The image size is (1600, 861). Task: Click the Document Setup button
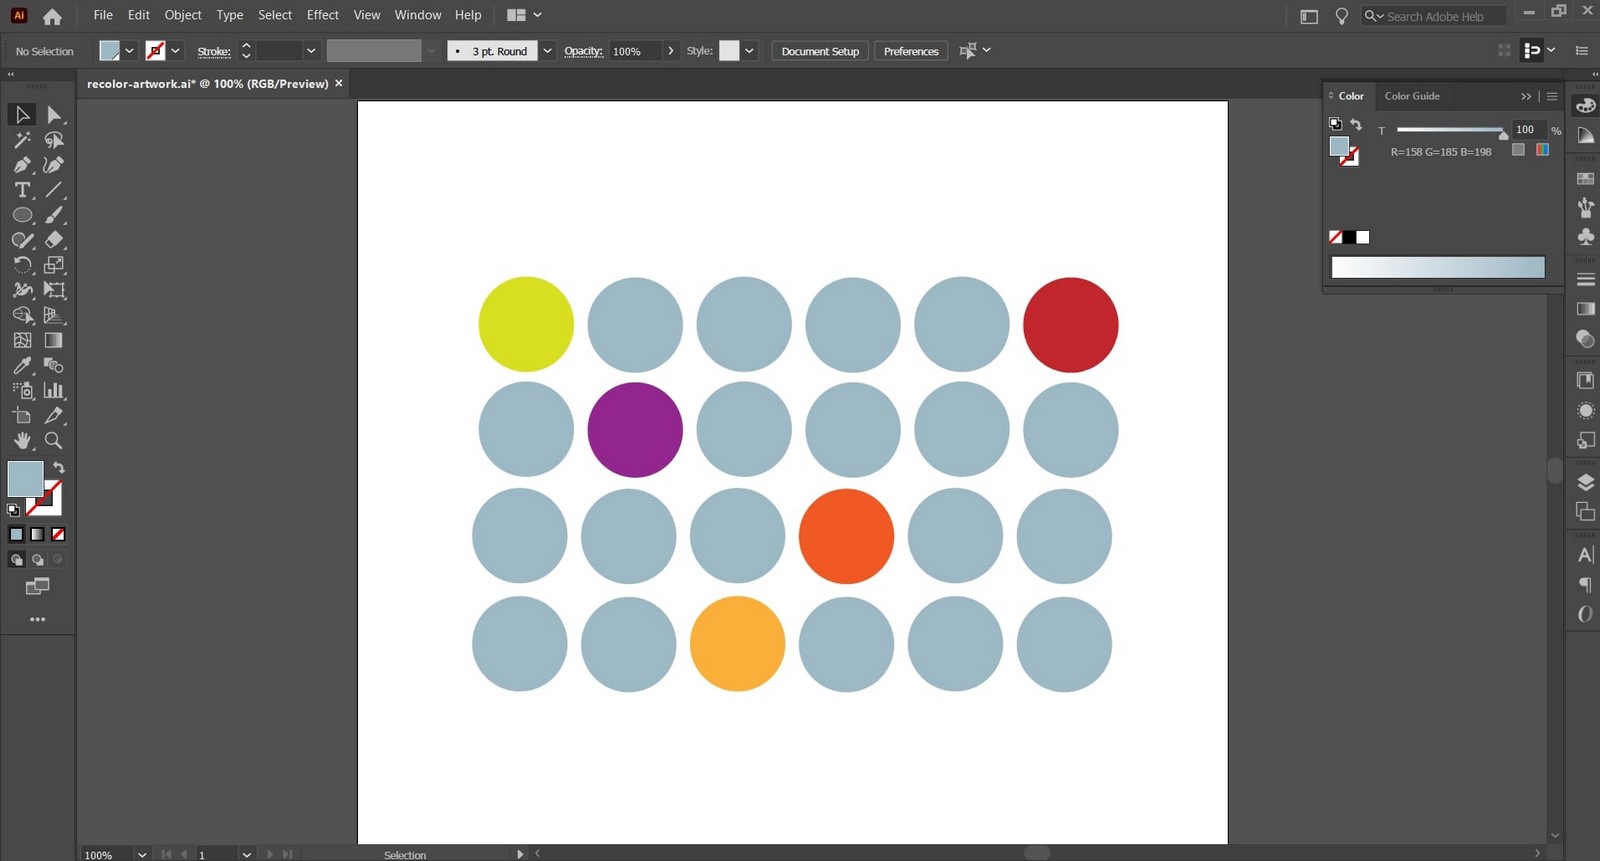click(820, 51)
